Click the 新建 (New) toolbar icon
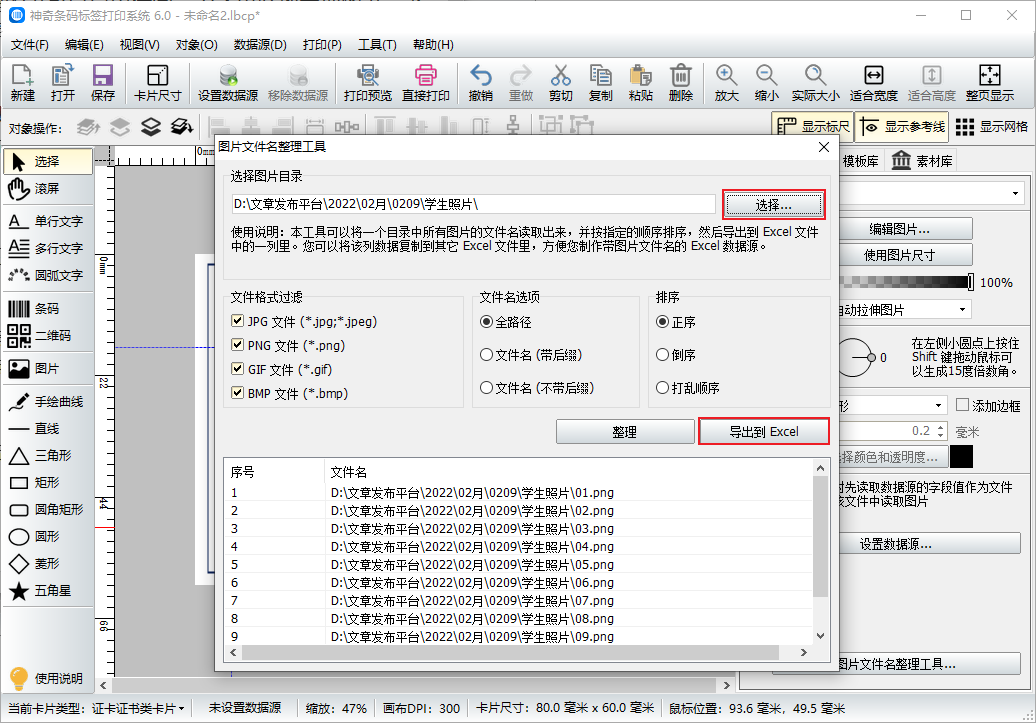1036x723 pixels. [x=22, y=83]
